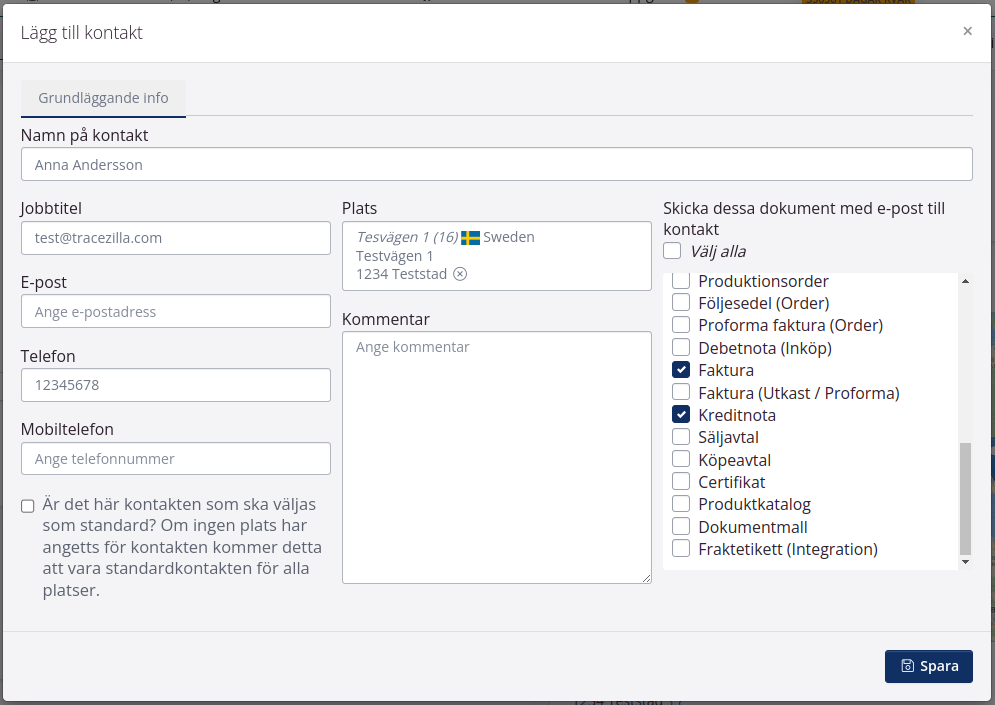
Task: Close the Lägg till kontakt dialog
Action: 967,31
